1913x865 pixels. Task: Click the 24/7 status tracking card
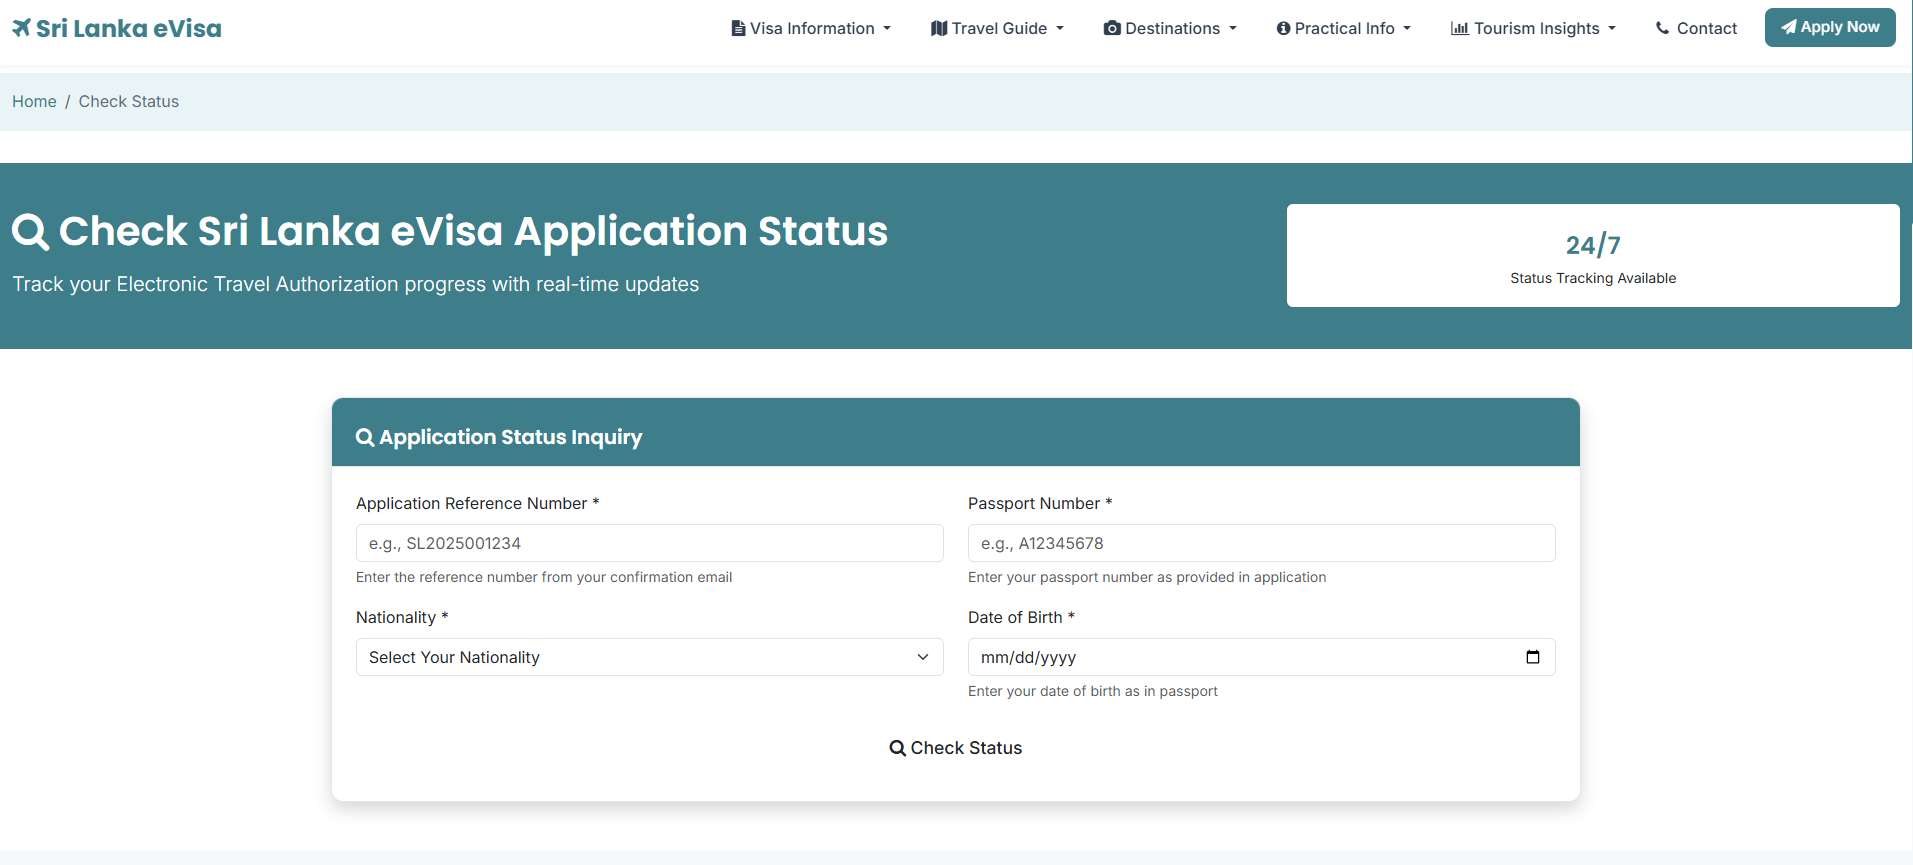pos(1593,256)
